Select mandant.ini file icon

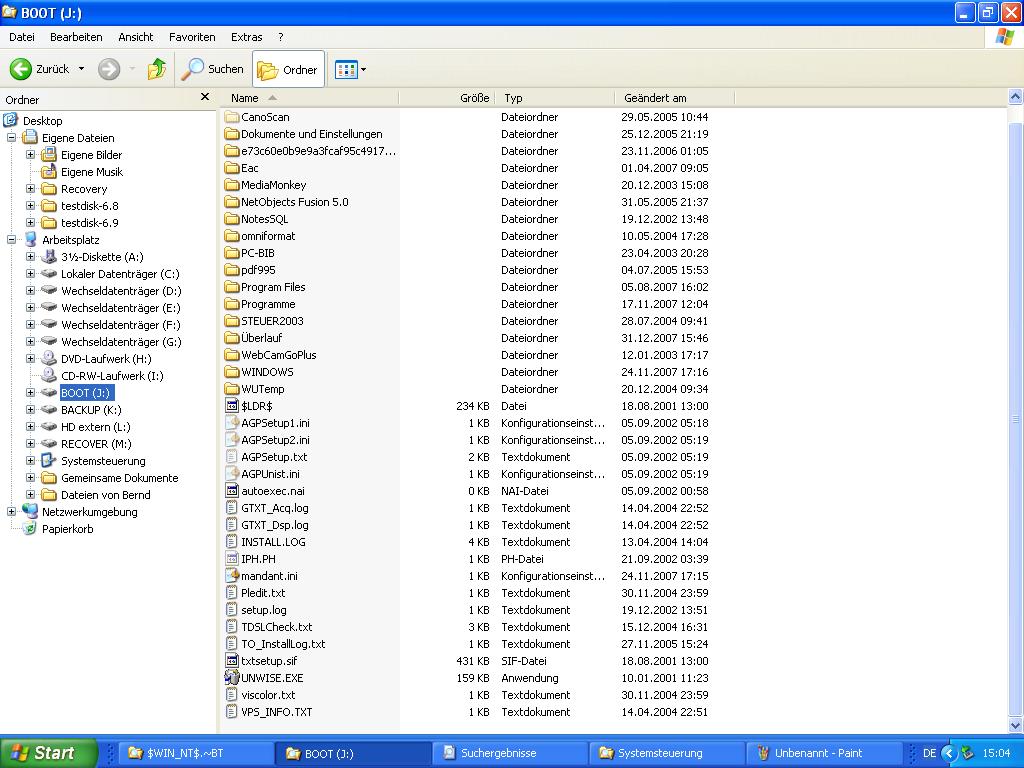[x=232, y=575]
